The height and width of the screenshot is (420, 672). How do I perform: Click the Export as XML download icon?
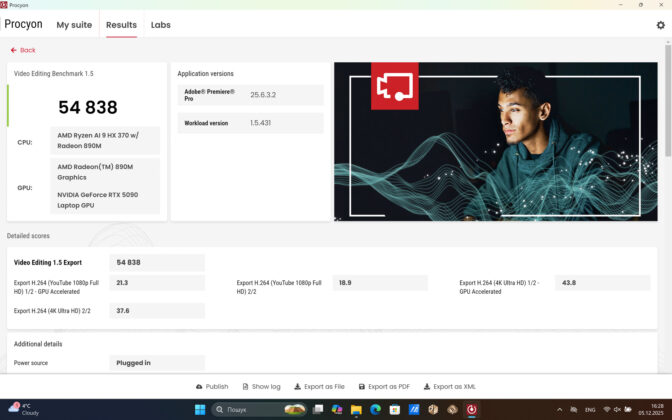point(426,387)
